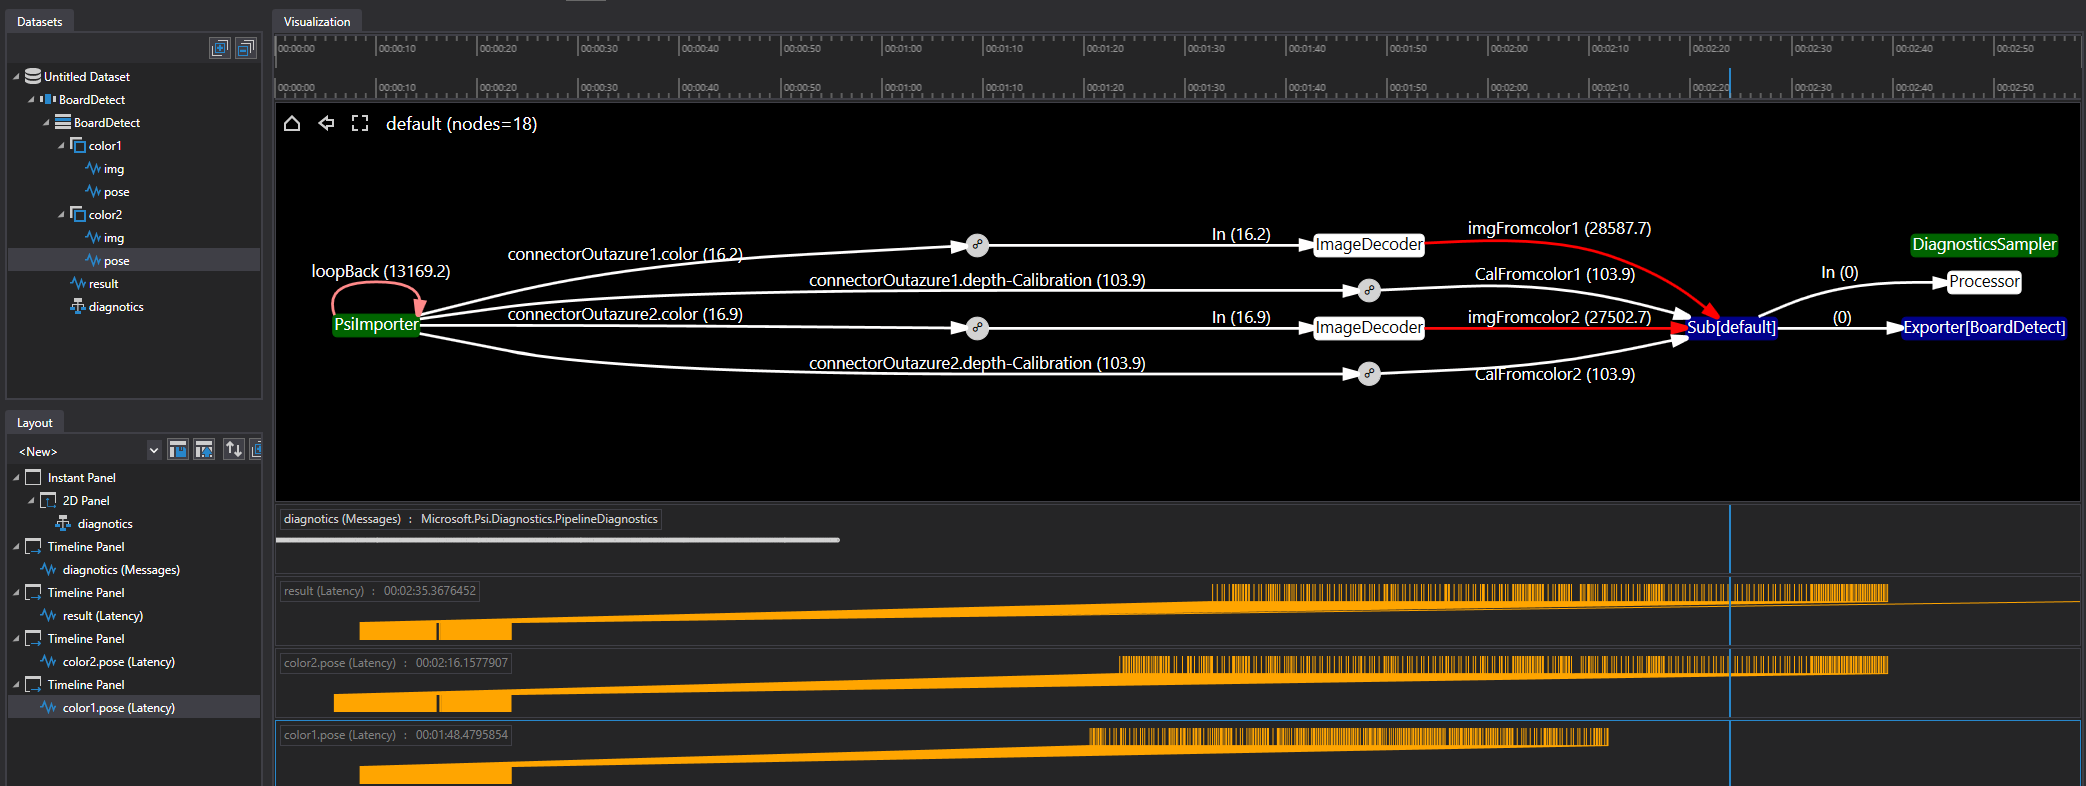Select diagnostics (Messages) in Layout tree
2086x786 pixels.
121,569
